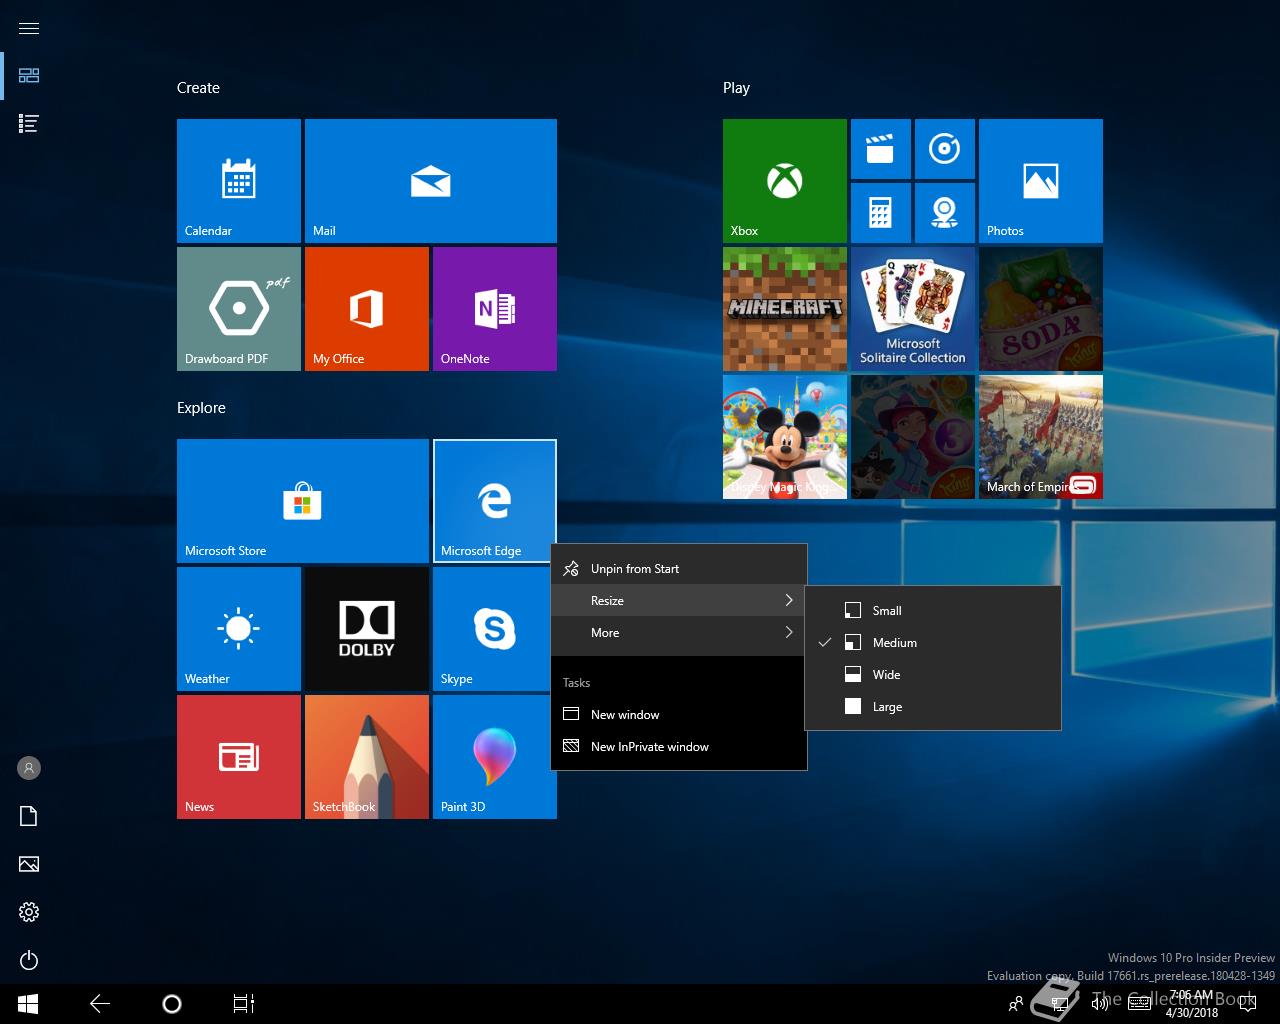
Task: Open the Paint 3D tile
Action: coord(495,757)
